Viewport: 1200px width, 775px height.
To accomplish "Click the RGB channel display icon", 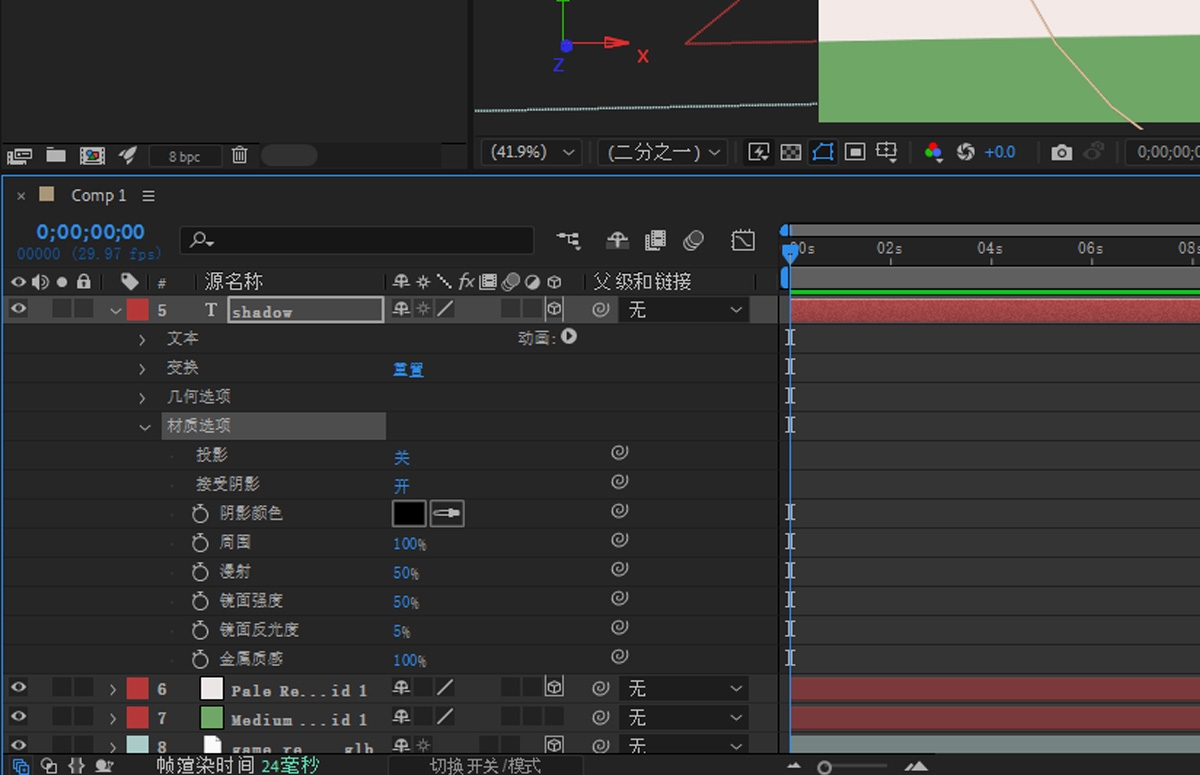I will pos(933,152).
